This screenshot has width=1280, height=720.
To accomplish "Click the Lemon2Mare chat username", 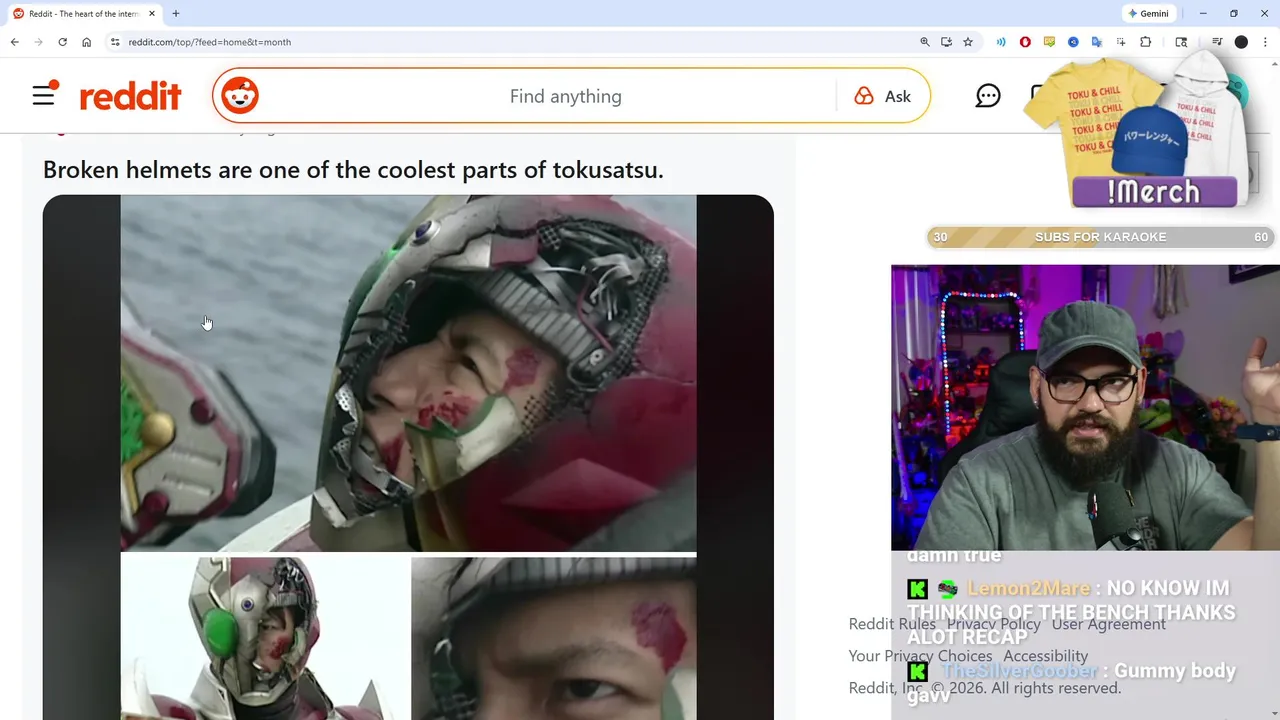I will pos(1029,588).
